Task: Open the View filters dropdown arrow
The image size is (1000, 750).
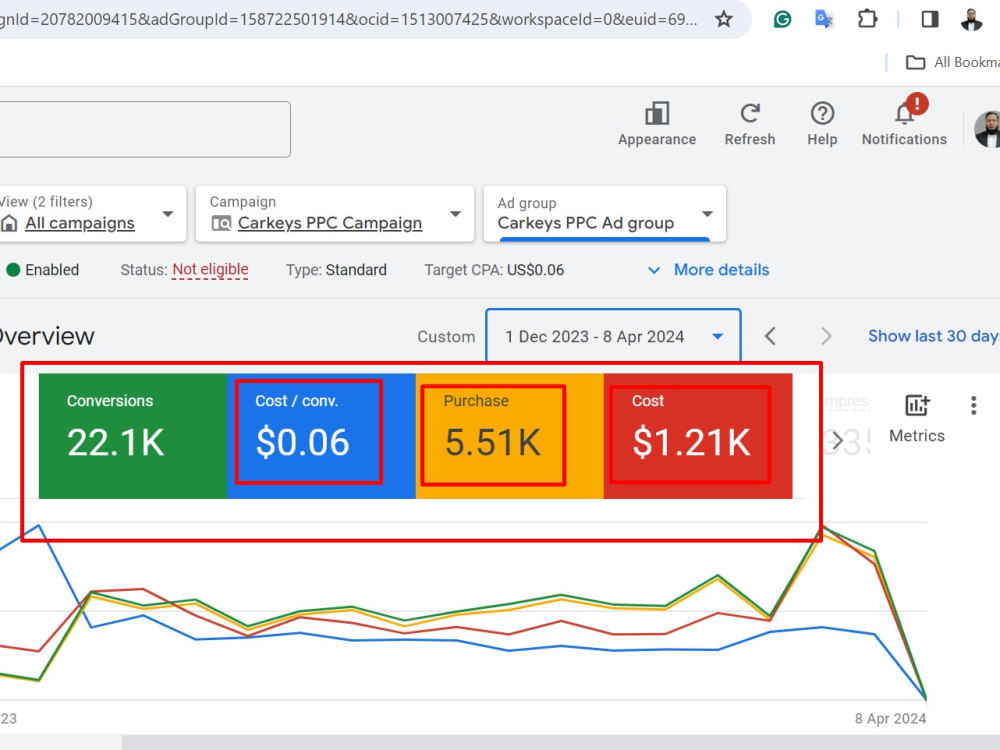Action: 168,214
